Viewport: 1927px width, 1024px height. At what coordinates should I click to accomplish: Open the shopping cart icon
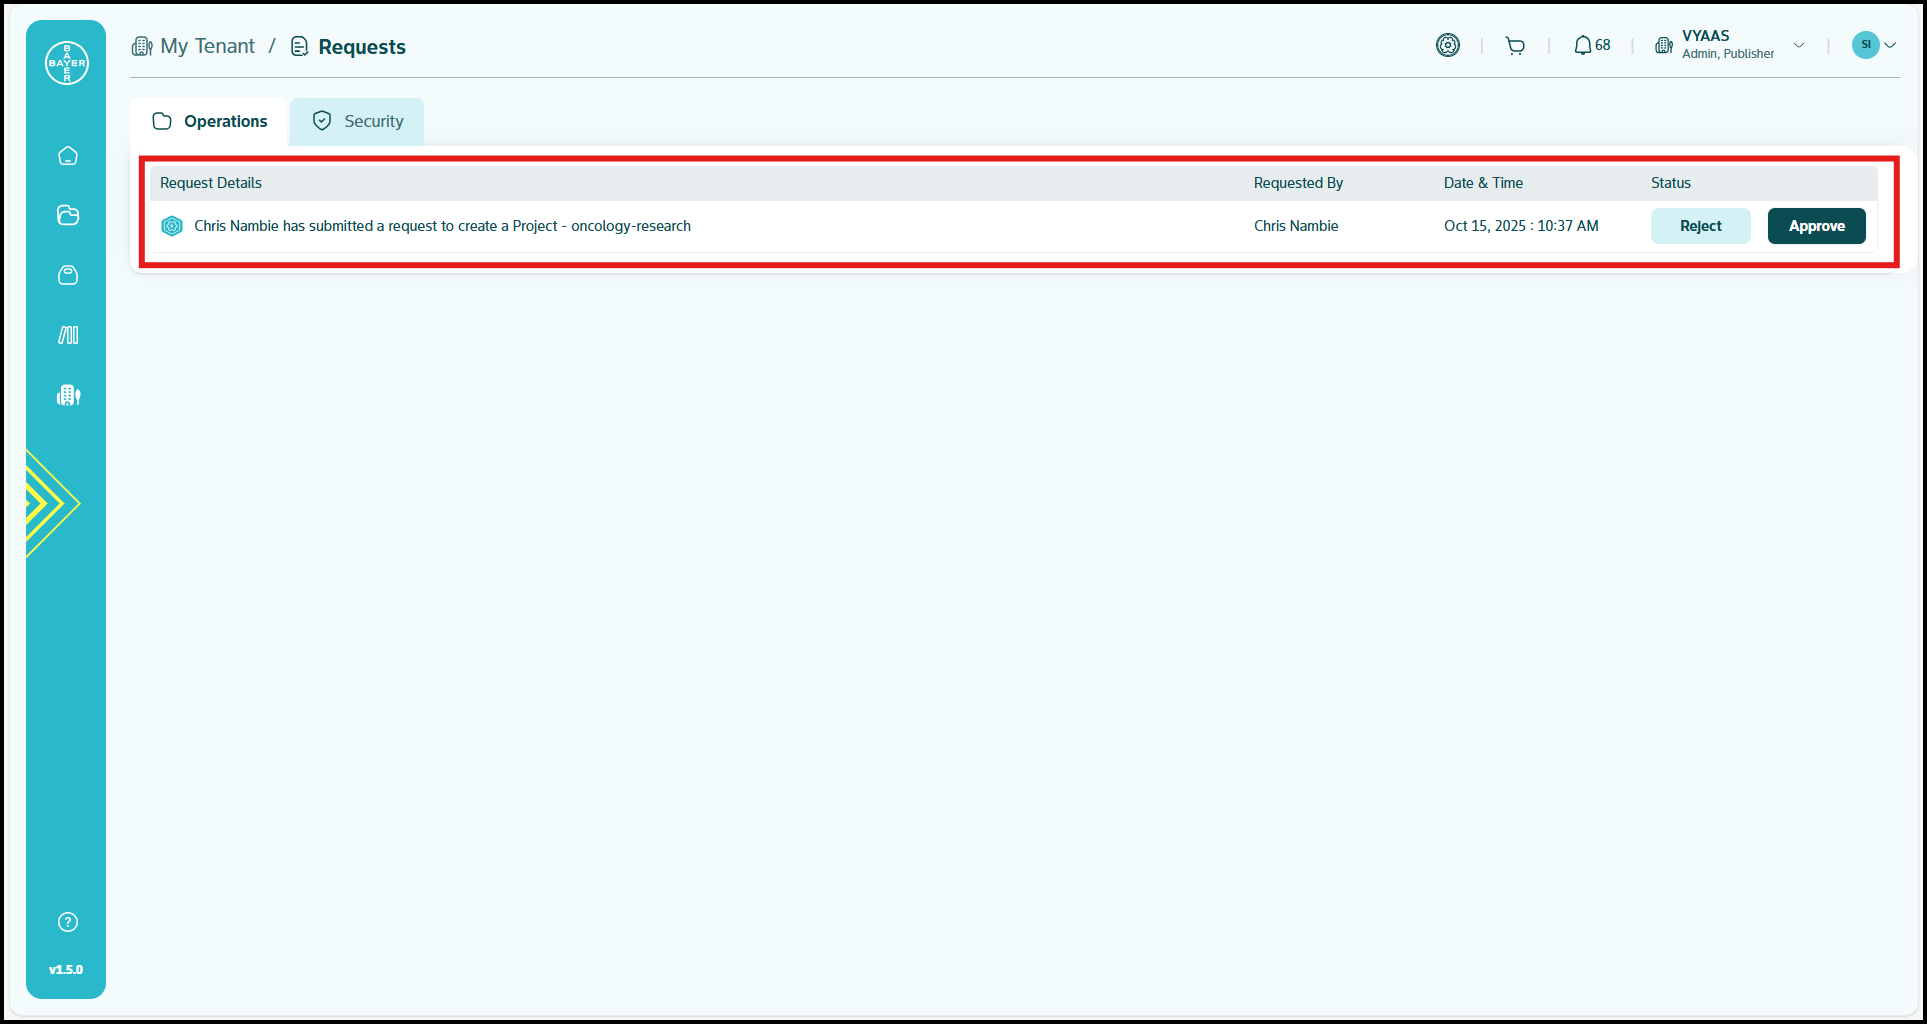click(x=1515, y=46)
